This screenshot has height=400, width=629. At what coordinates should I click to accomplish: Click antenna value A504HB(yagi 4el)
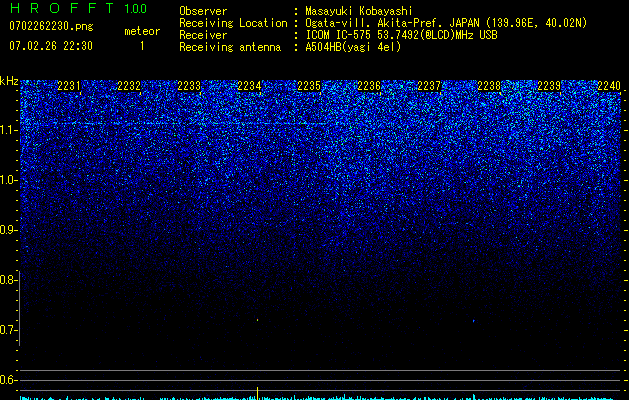353,47
